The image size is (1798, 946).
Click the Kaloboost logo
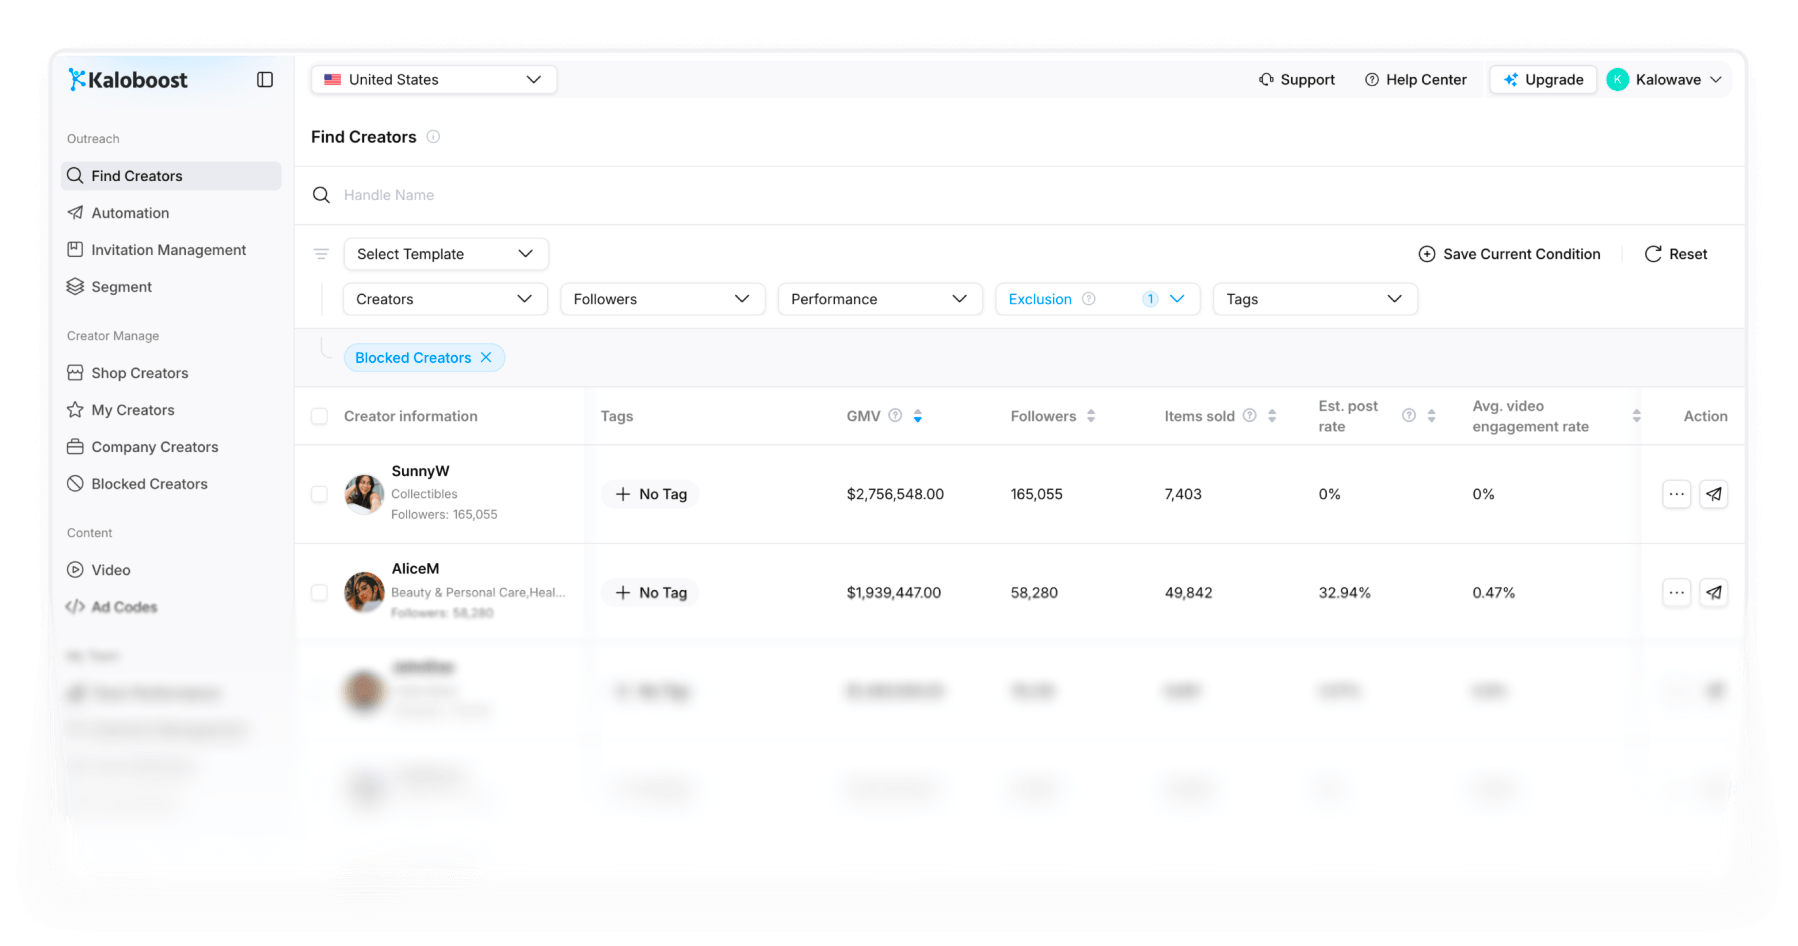(128, 80)
